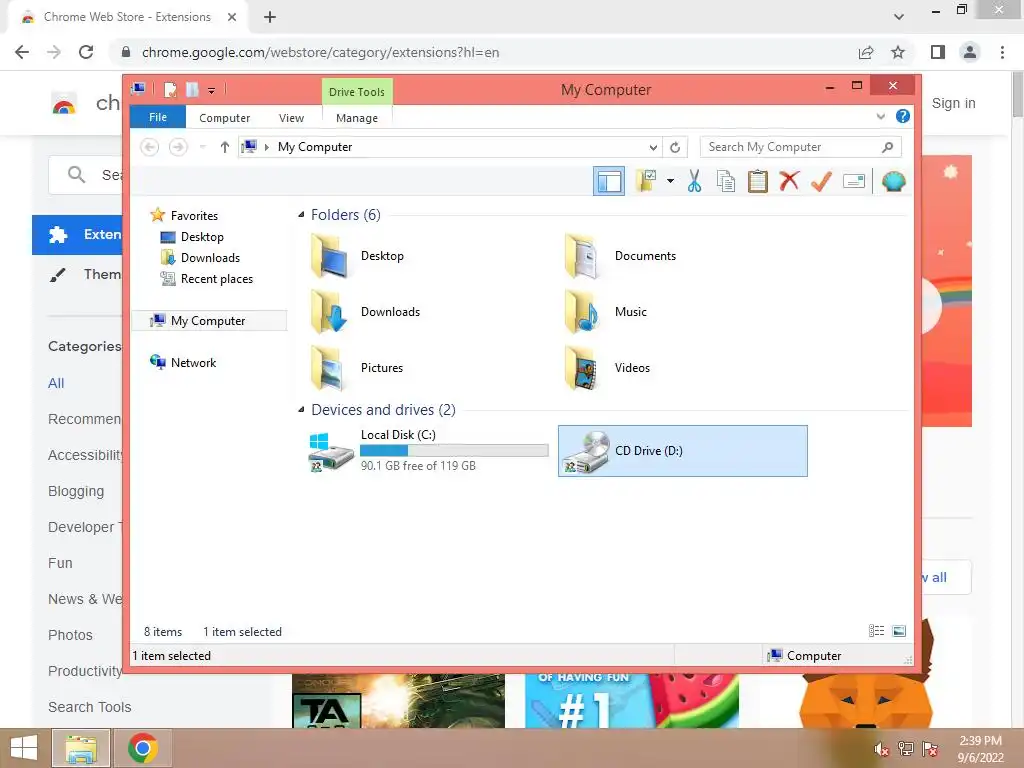Click the New Folder quick access icon
This screenshot has height=768, width=1024.
[x=192, y=89]
